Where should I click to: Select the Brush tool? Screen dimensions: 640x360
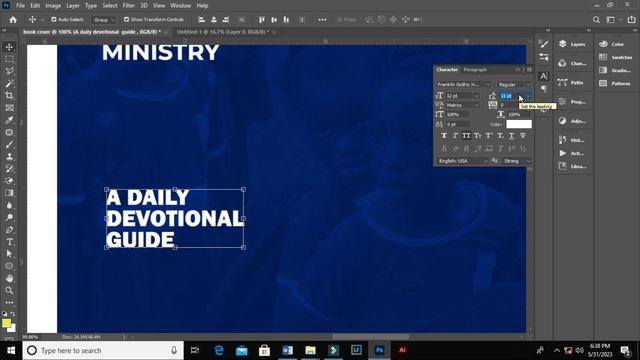pyautogui.click(x=9, y=145)
